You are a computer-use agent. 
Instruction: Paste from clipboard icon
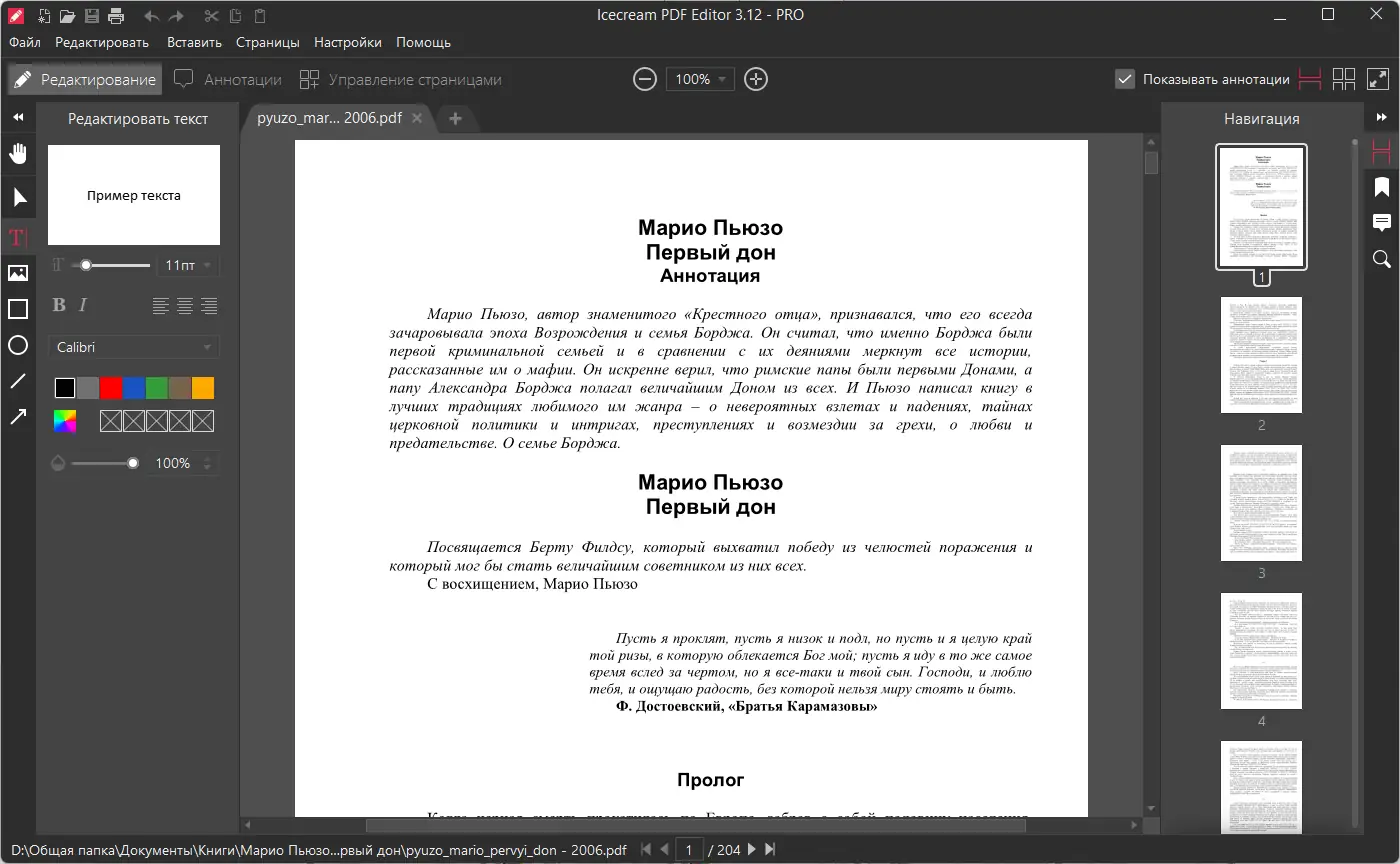pyautogui.click(x=260, y=16)
